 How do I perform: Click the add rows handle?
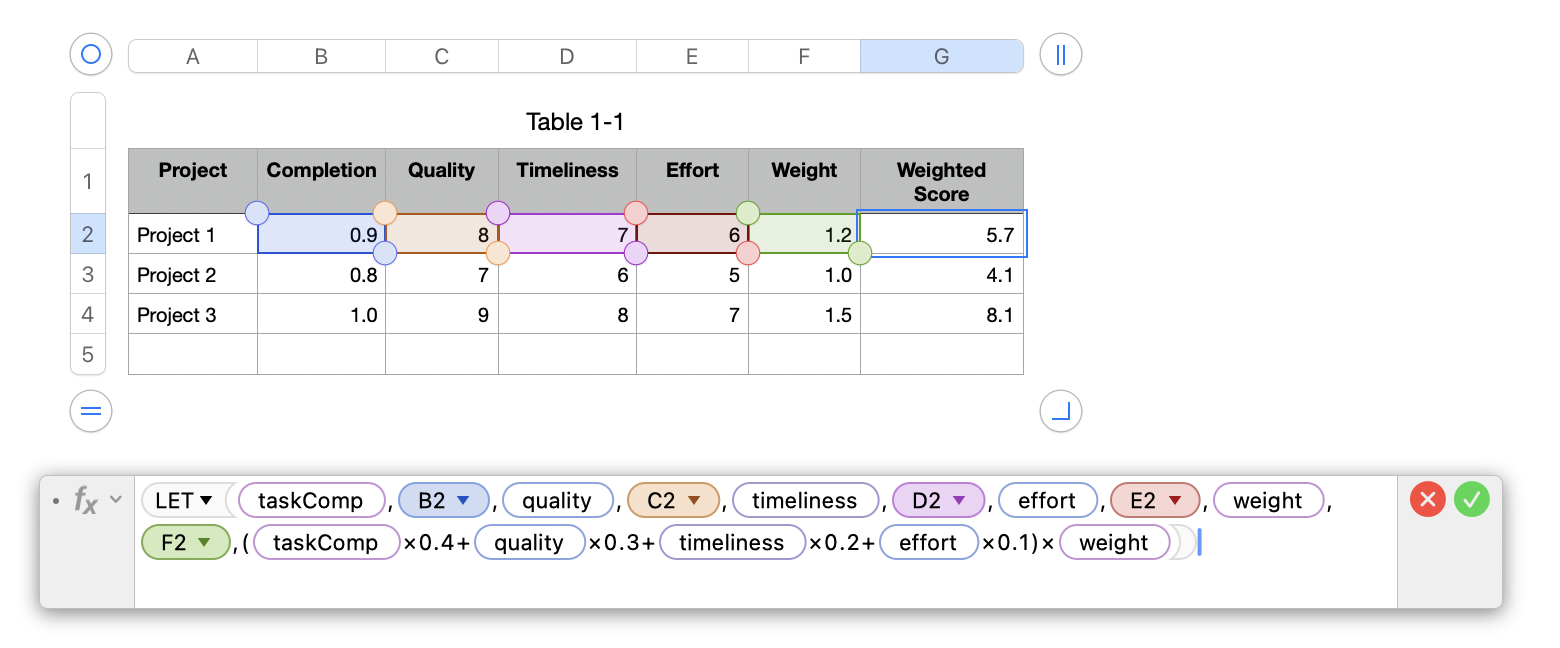[x=90, y=411]
